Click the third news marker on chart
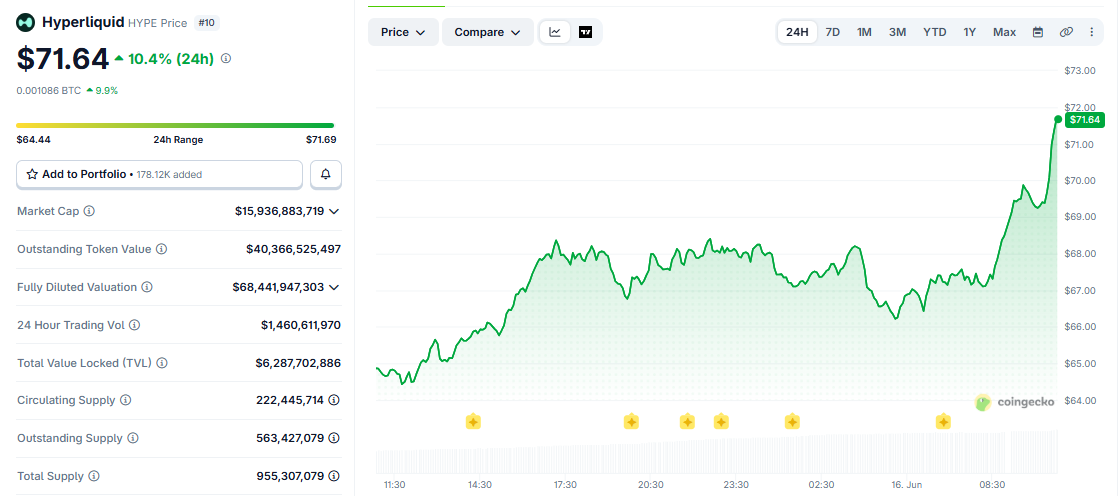The image size is (1120, 496). [x=687, y=422]
